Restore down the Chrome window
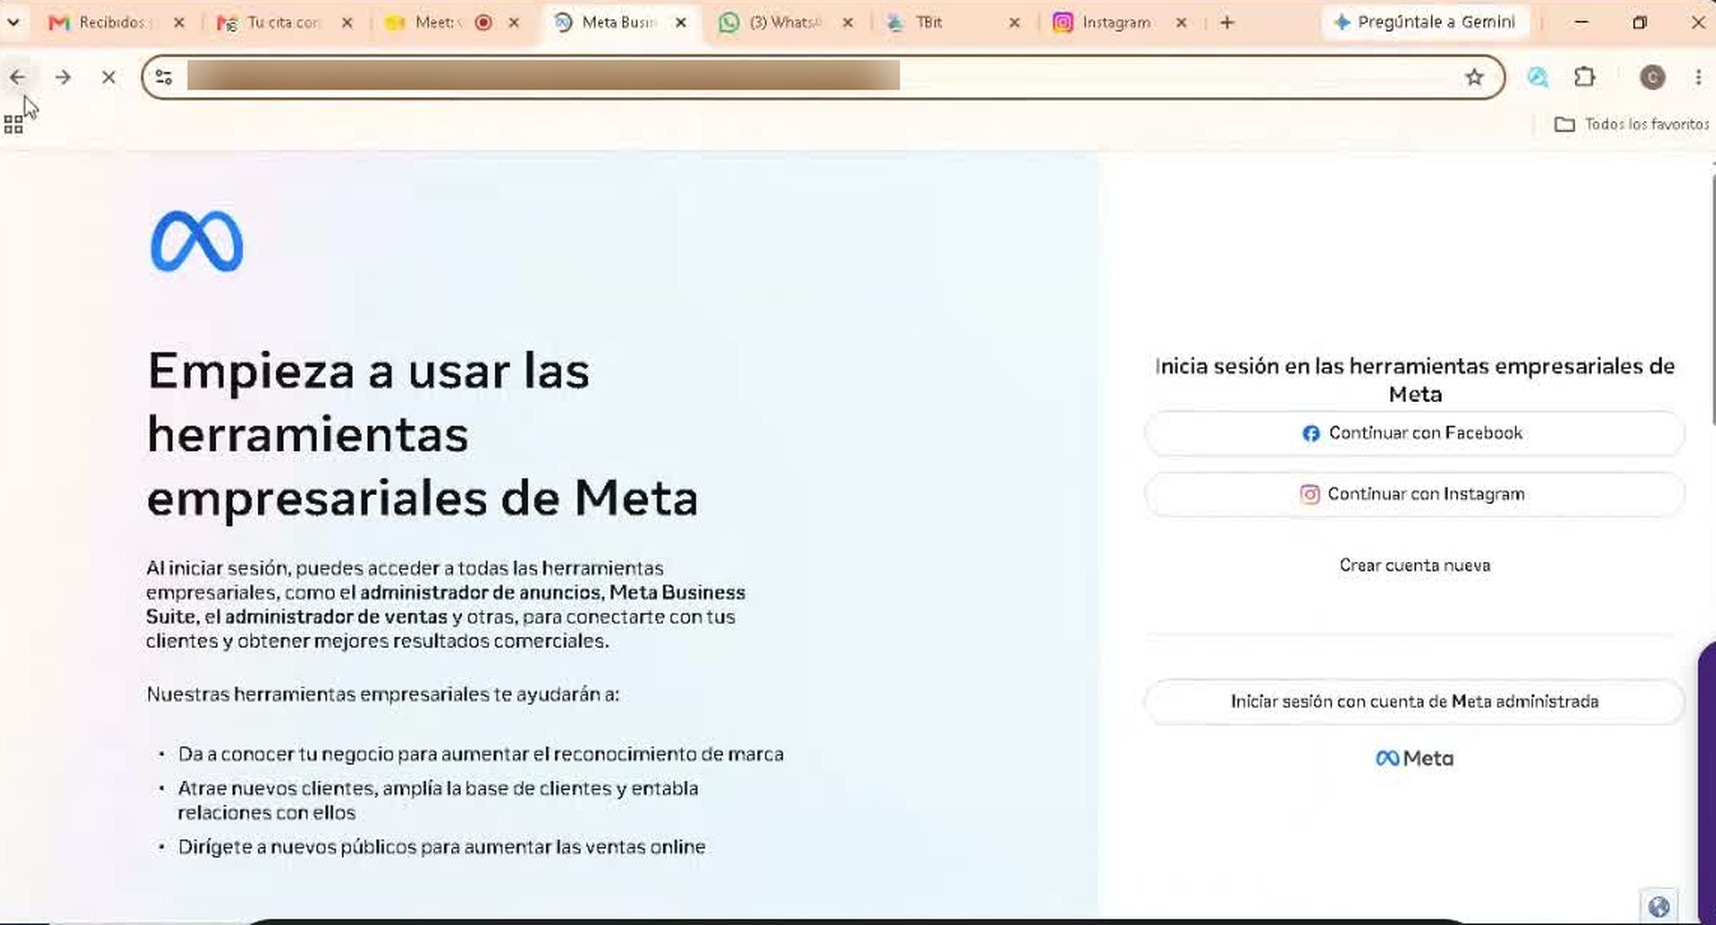1716x925 pixels. [x=1640, y=22]
